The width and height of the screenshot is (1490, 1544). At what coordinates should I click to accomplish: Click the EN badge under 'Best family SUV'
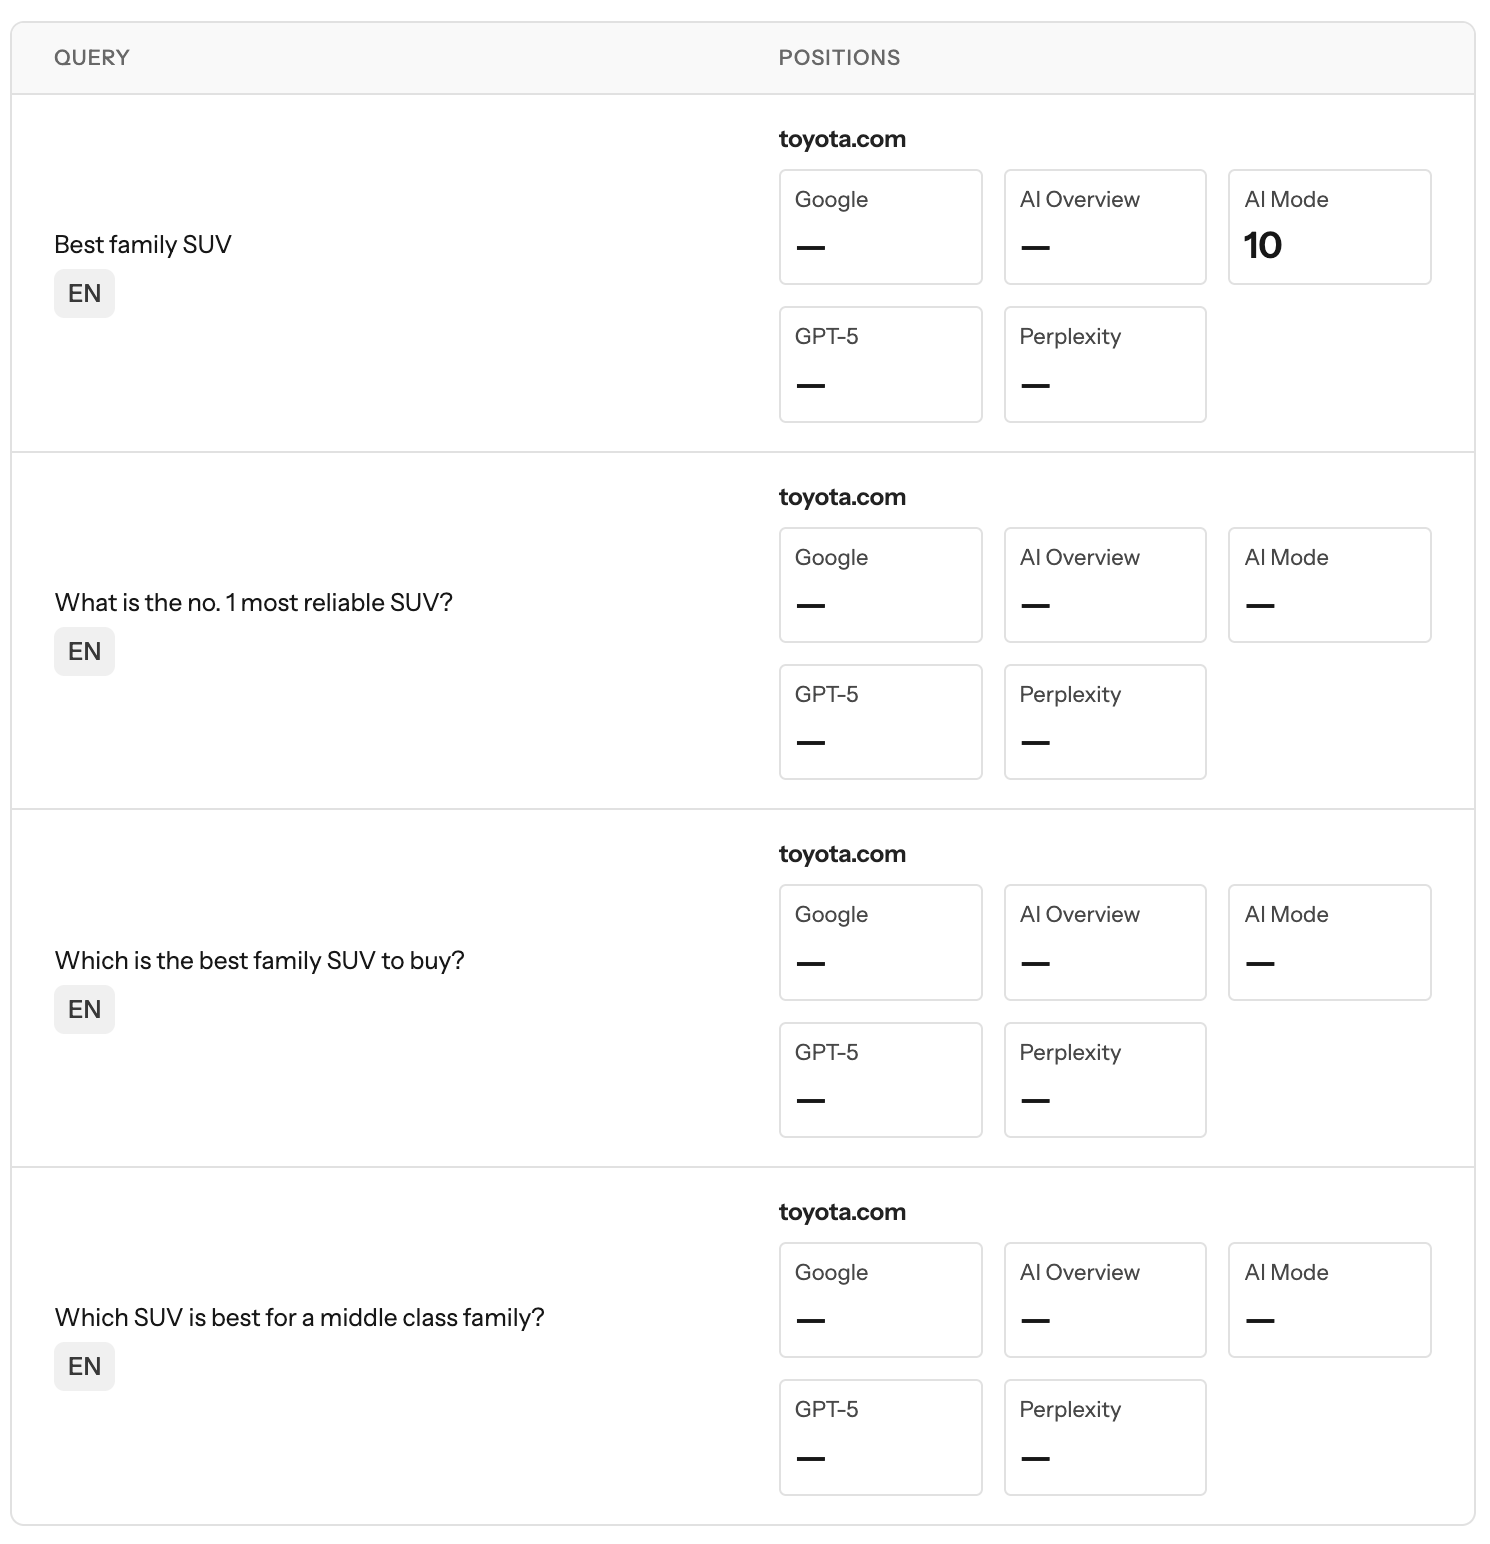[x=84, y=294]
